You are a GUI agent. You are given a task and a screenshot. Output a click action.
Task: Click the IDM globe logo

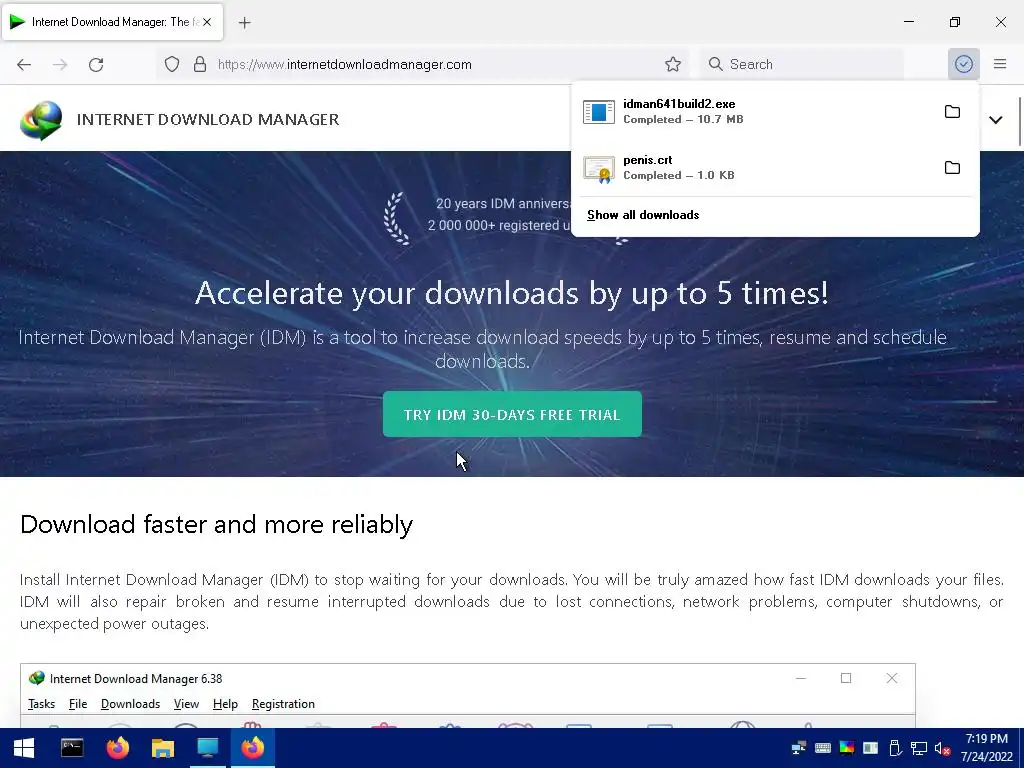pos(41,120)
